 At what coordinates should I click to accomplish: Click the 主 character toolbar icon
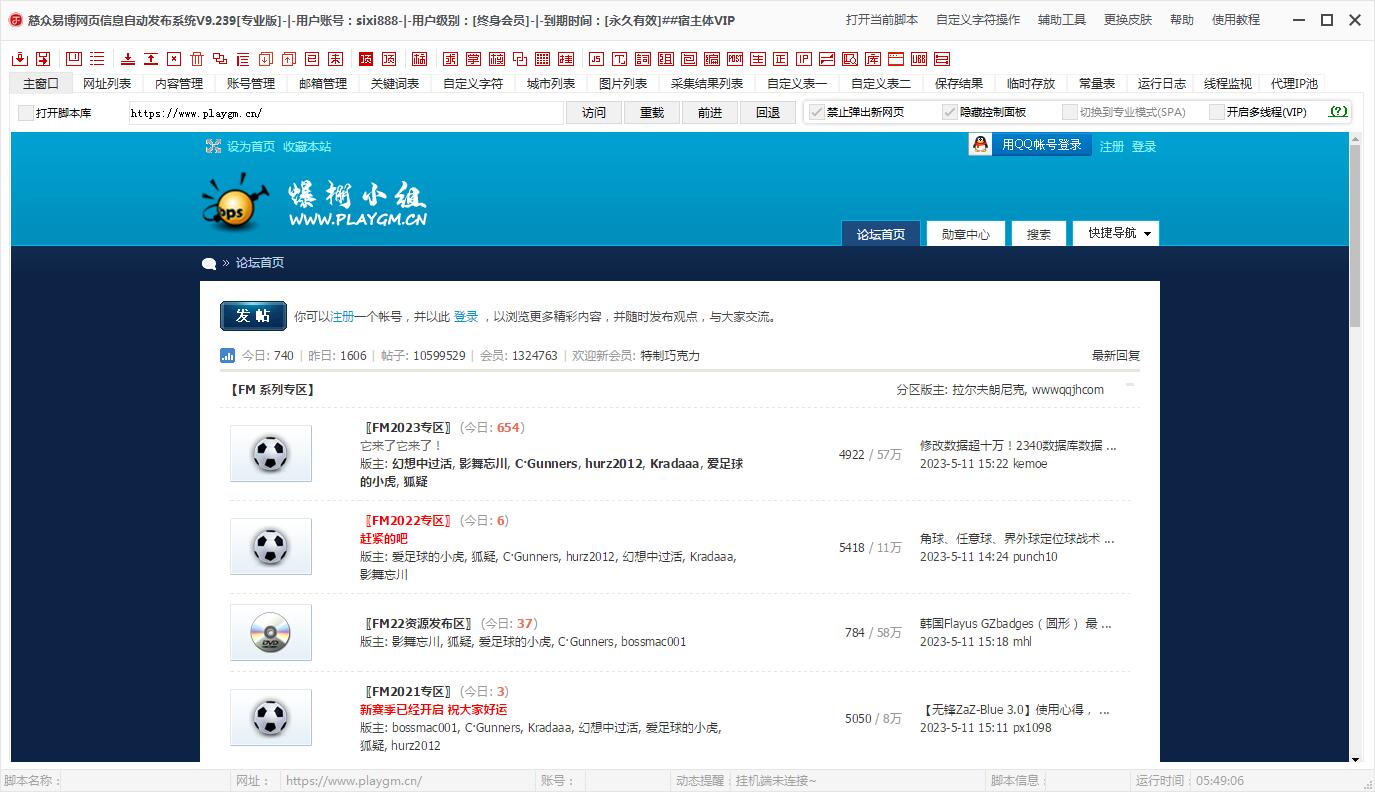click(x=758, y=58)
